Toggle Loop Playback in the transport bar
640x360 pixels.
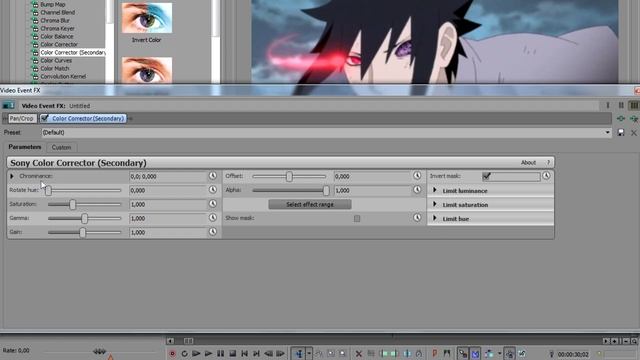184,353
